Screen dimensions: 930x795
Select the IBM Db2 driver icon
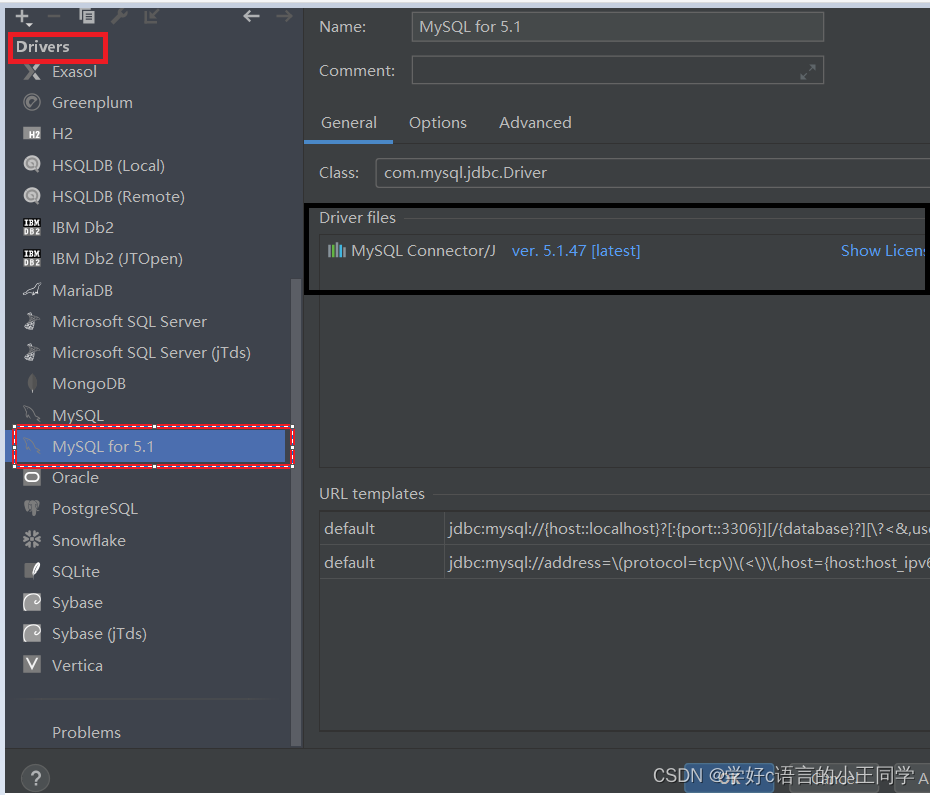32,227
